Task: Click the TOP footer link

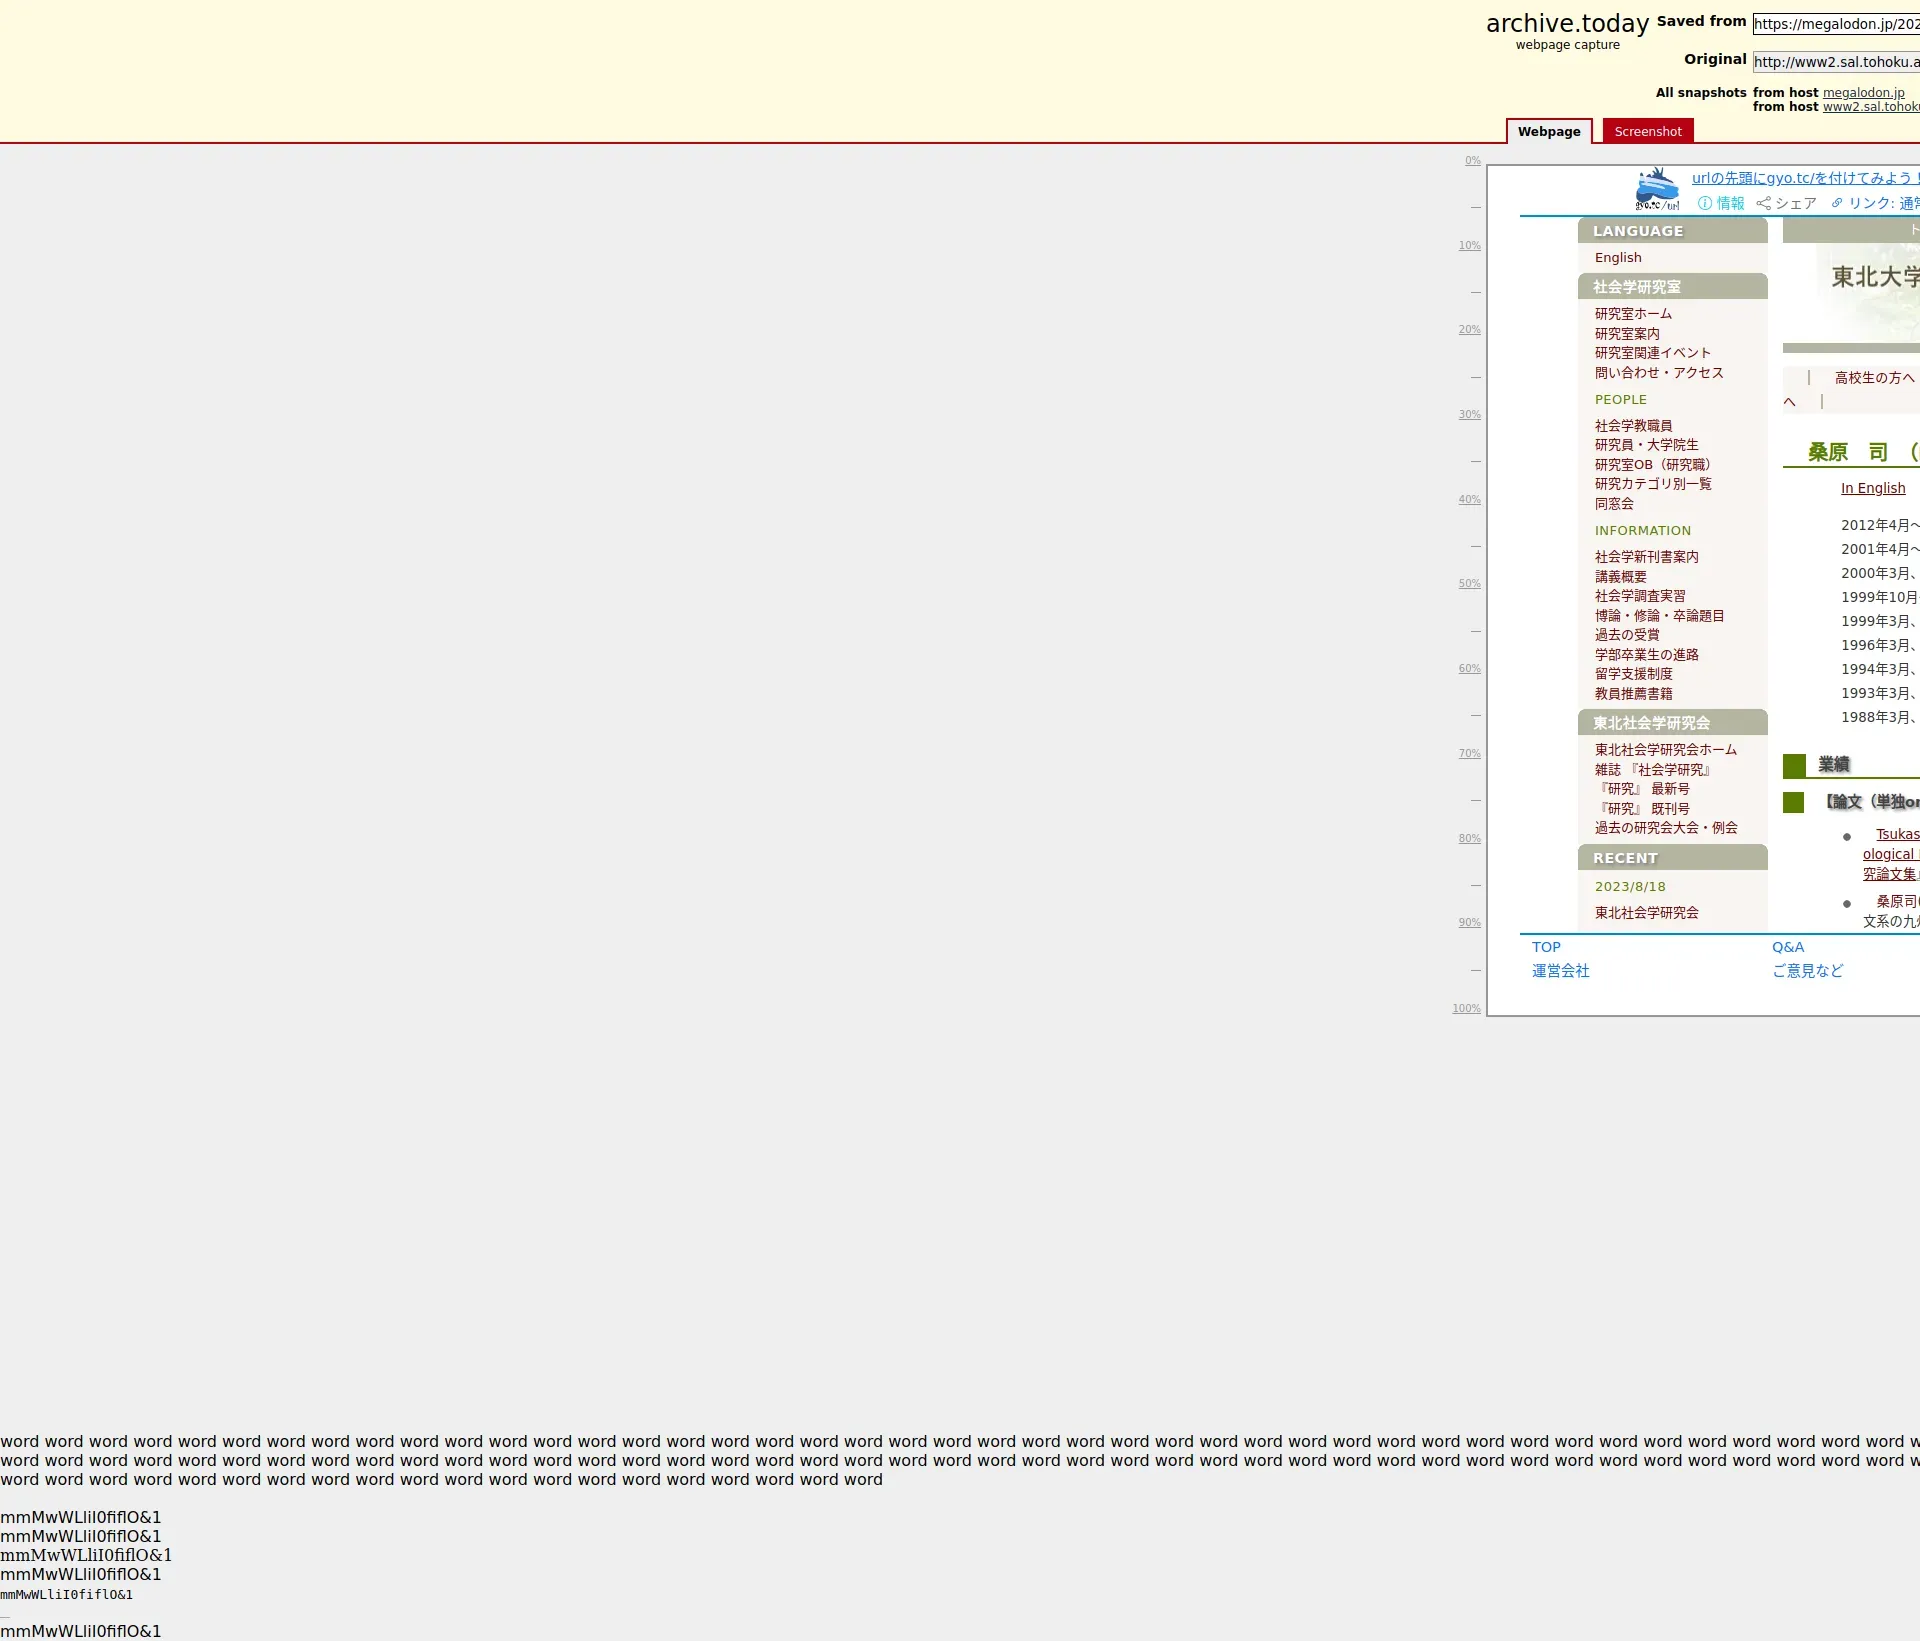Action: [1545, 947]
